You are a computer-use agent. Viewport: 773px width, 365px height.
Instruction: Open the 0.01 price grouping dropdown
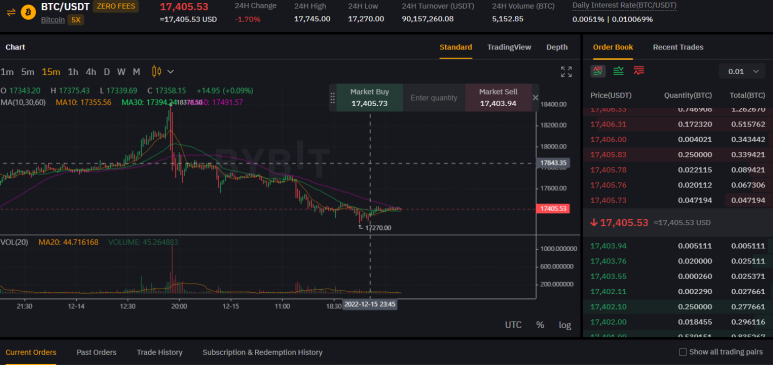coord(742,72)
